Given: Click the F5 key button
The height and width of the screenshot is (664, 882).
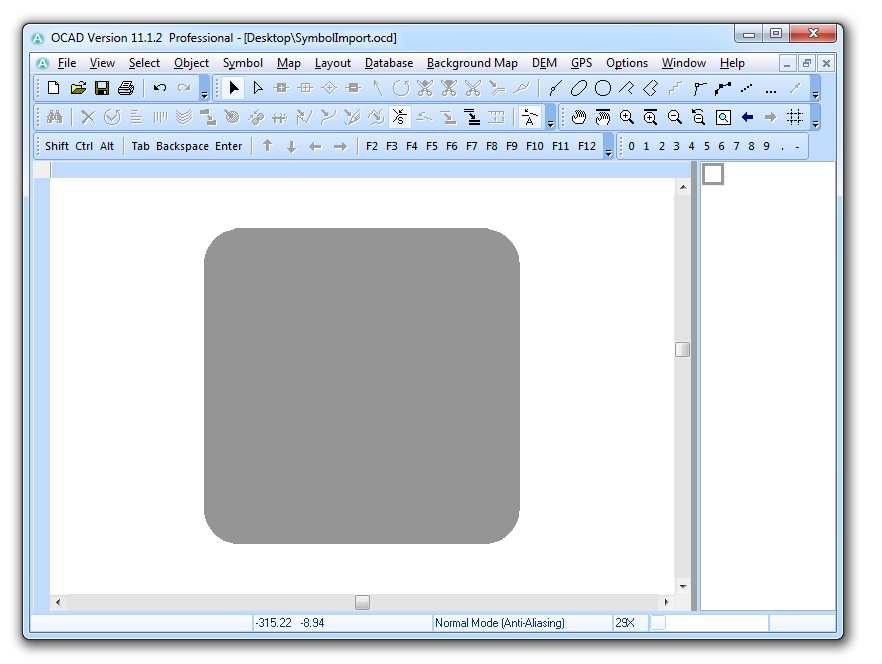Looking at the screenshot, I should click(x=431, y=146).
